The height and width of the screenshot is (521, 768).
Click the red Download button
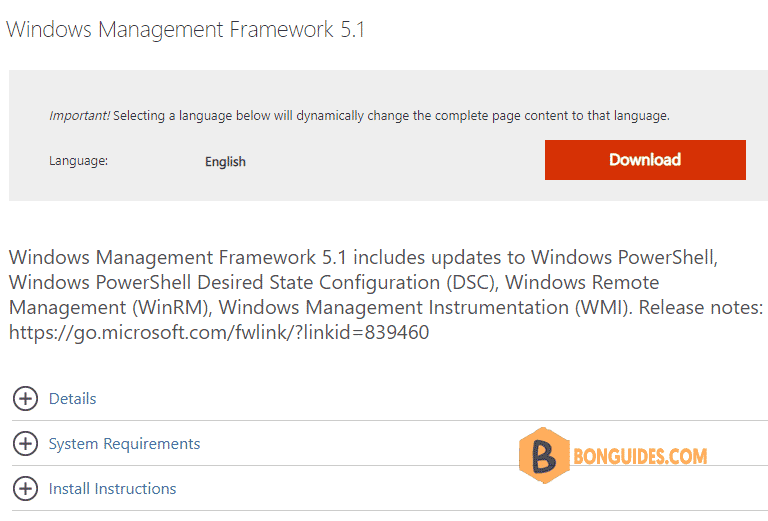(x=645, y=160)
